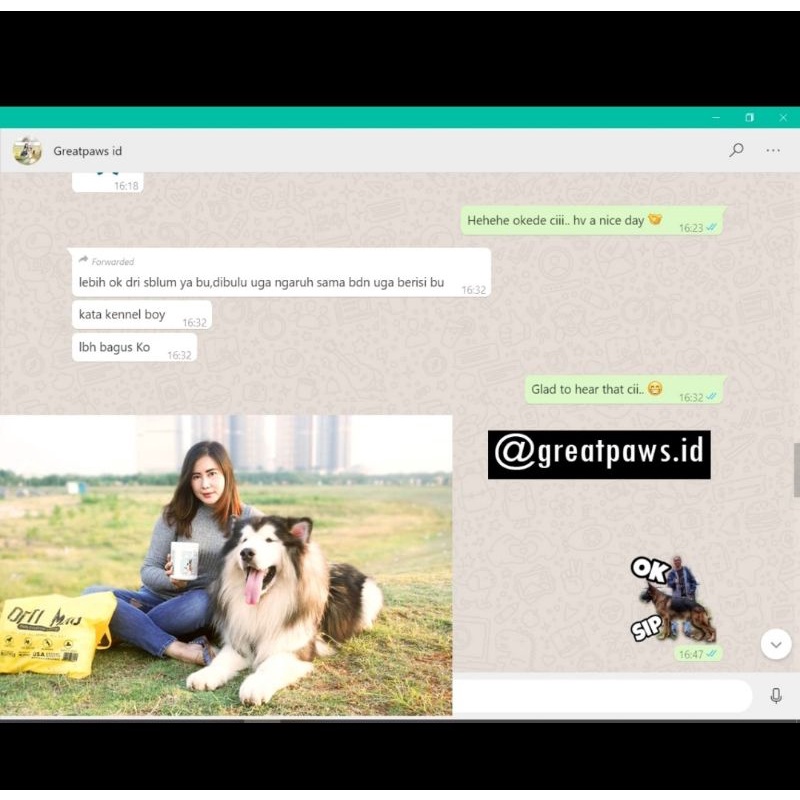Click the emoji in 'Glad to hear that' message
800x800 pixels.
[x=655, y=389]
